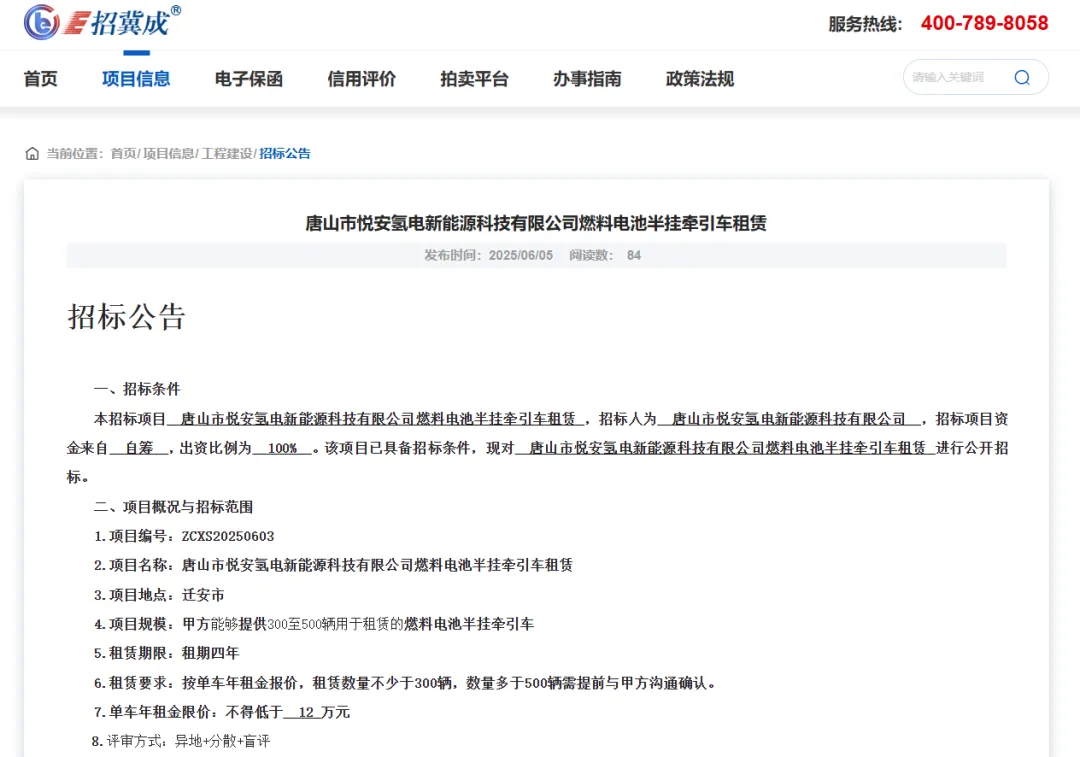Image resolution: width=1080 pixels, height=757 pixels.
Task: Click the heading 一、招标条件
Action: tap(137, 389)
